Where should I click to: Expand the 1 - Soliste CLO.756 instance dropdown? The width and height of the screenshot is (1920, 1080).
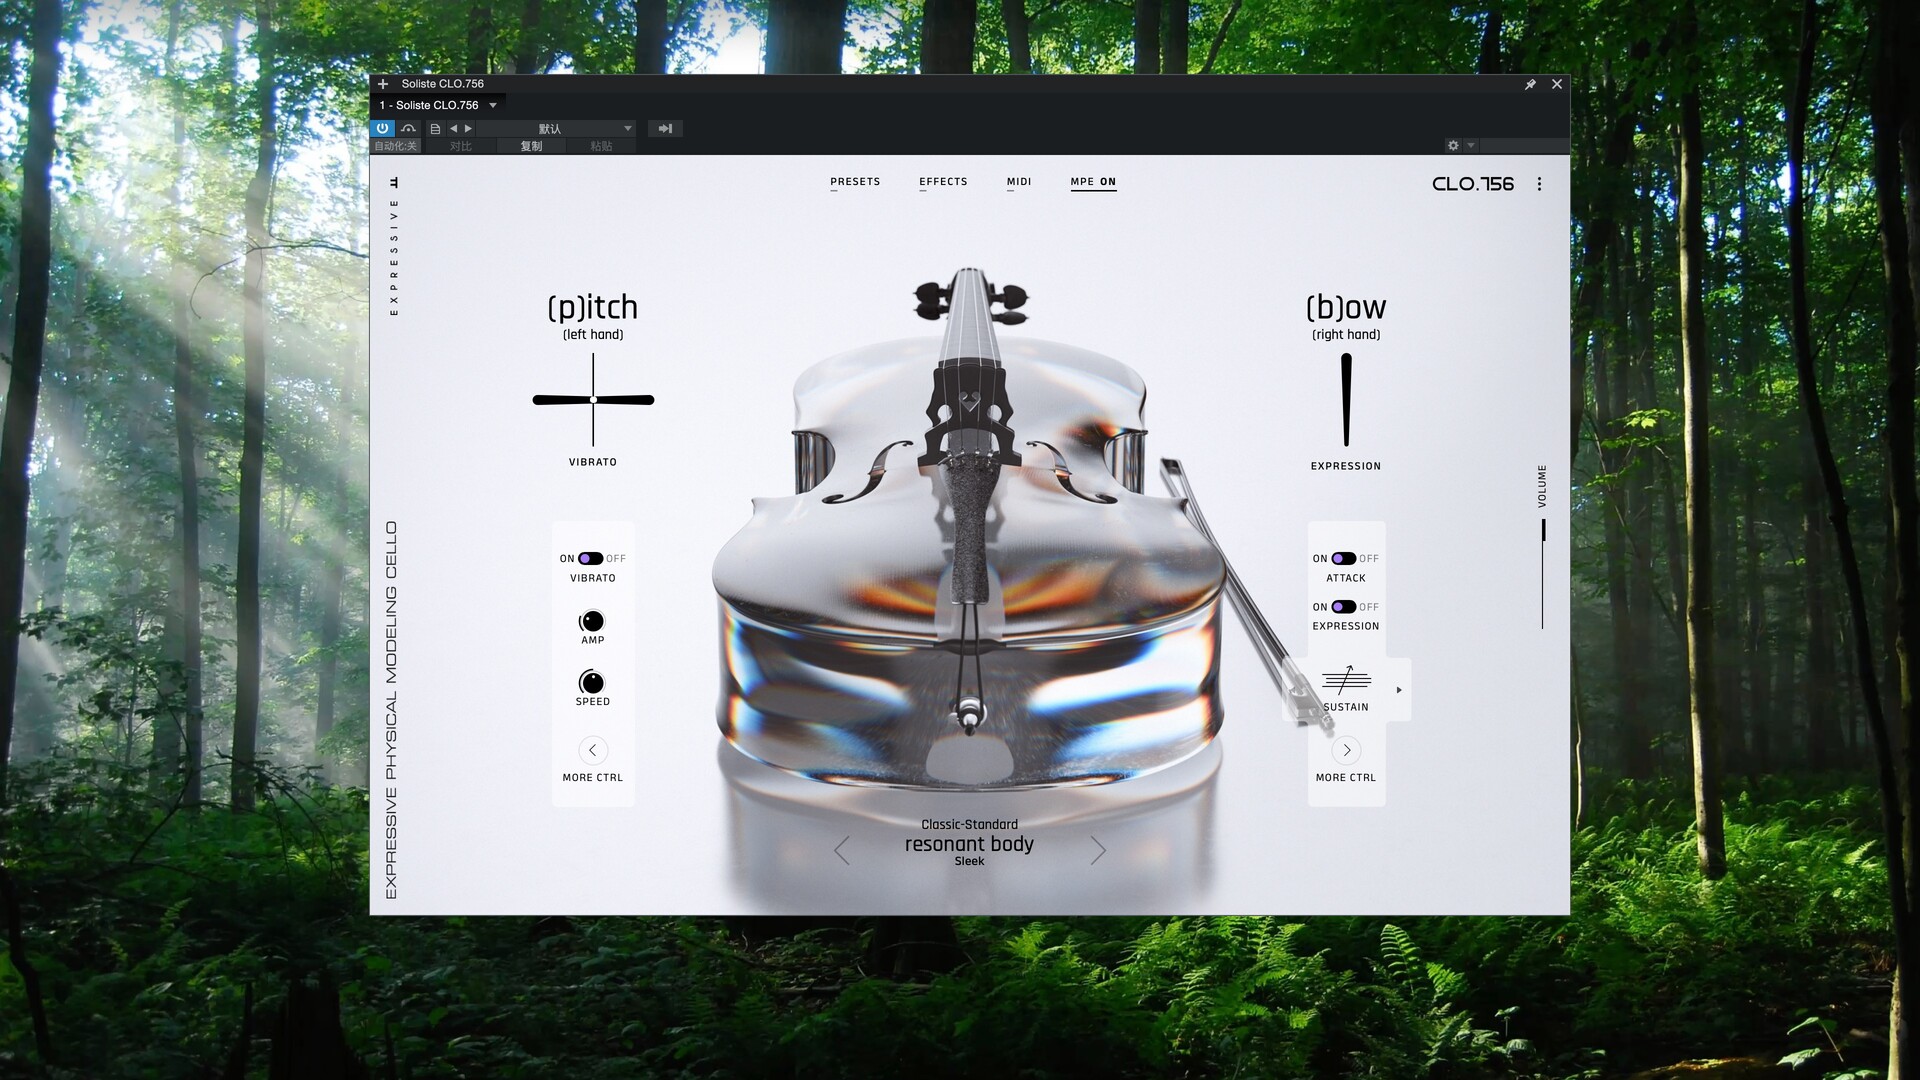point(493,105)
